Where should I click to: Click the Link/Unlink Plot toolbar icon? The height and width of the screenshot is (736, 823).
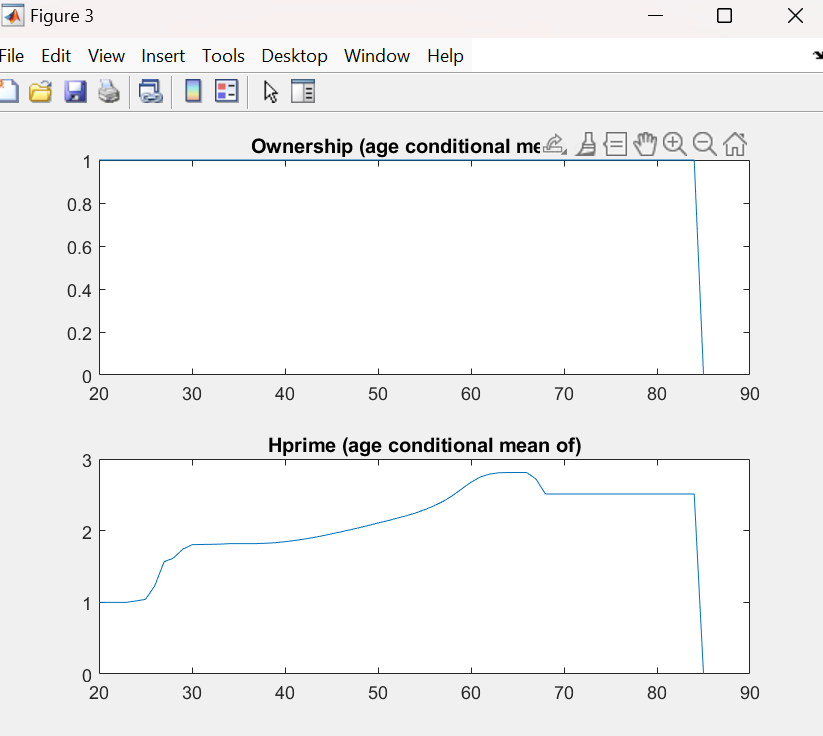click(151, 91)
